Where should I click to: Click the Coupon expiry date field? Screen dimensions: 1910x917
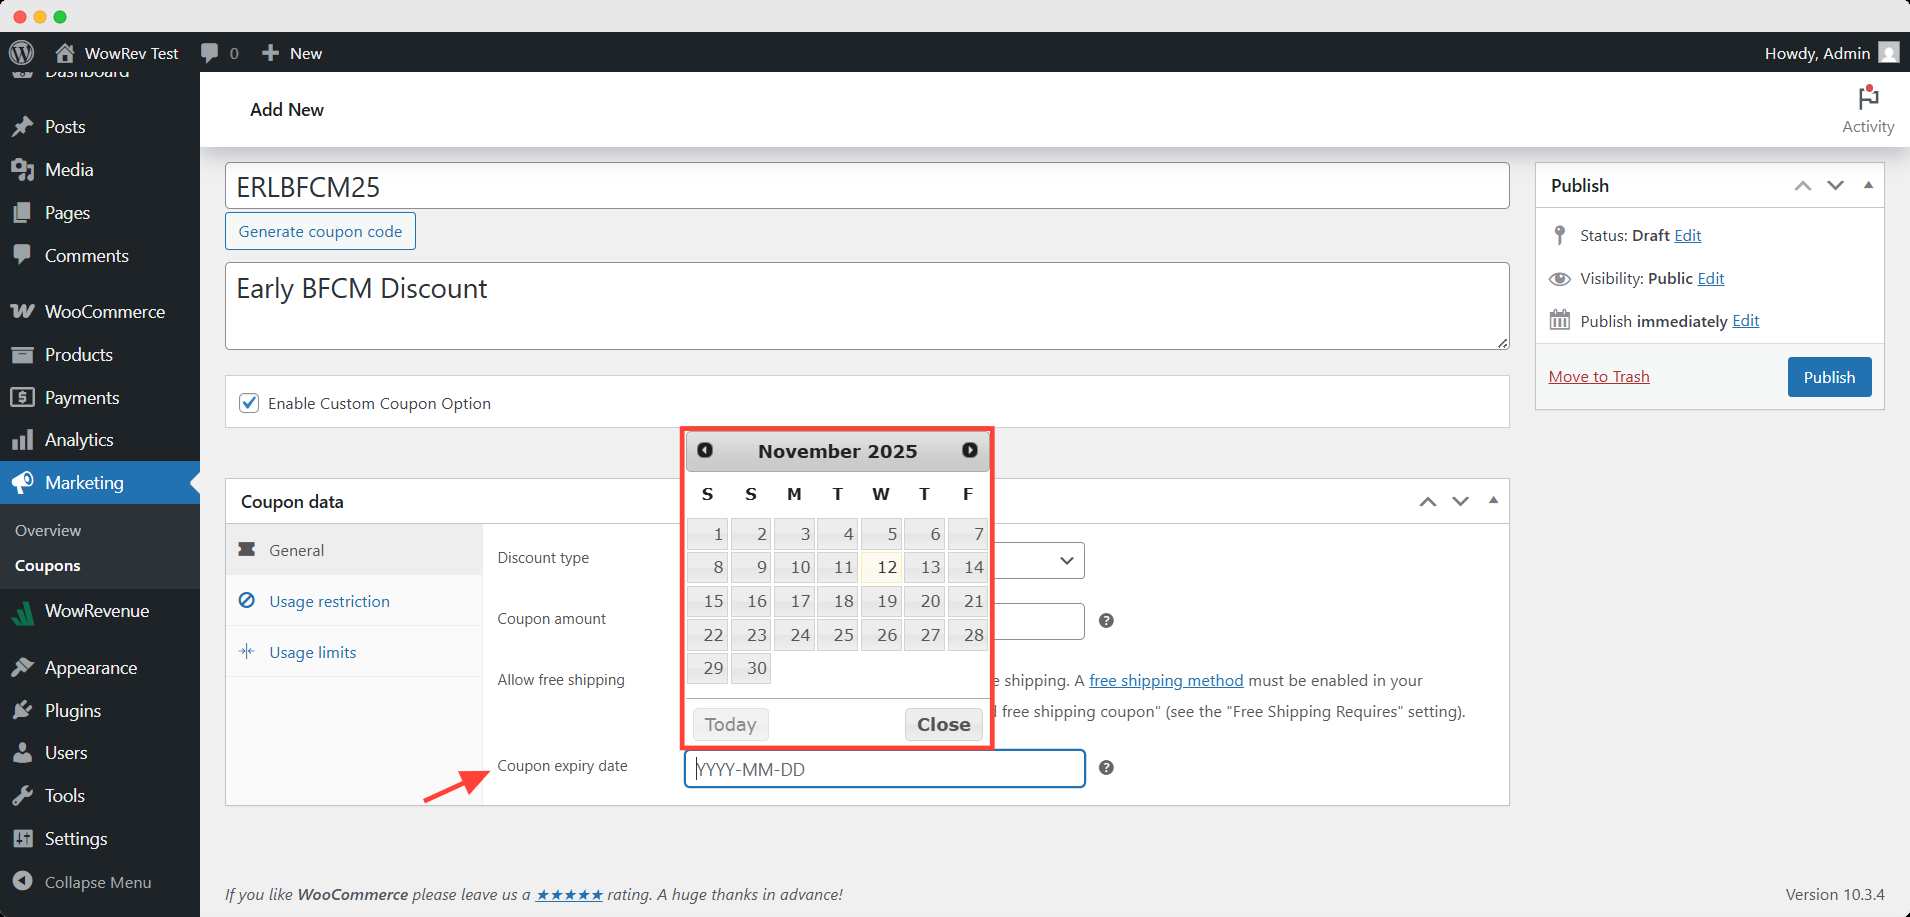pos(884,769)
